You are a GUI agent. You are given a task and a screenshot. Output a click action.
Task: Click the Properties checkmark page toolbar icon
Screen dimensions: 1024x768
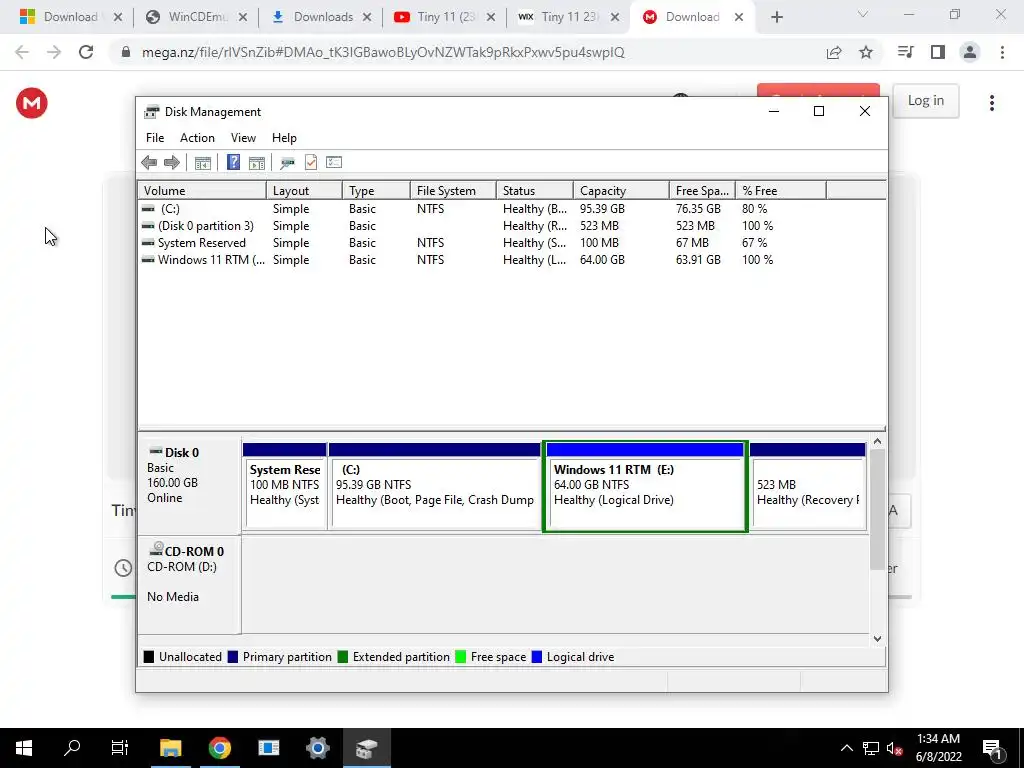(x=311, y=162)
